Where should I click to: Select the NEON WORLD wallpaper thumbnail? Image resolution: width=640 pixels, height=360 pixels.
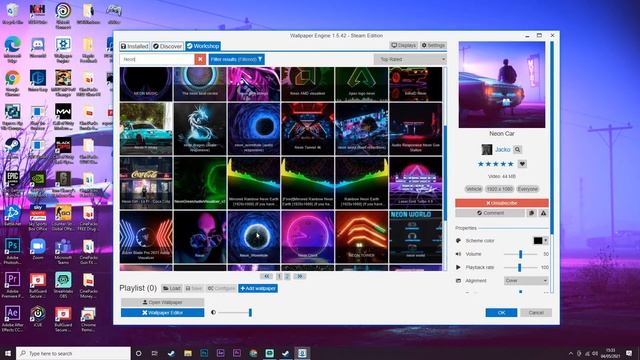416,237
